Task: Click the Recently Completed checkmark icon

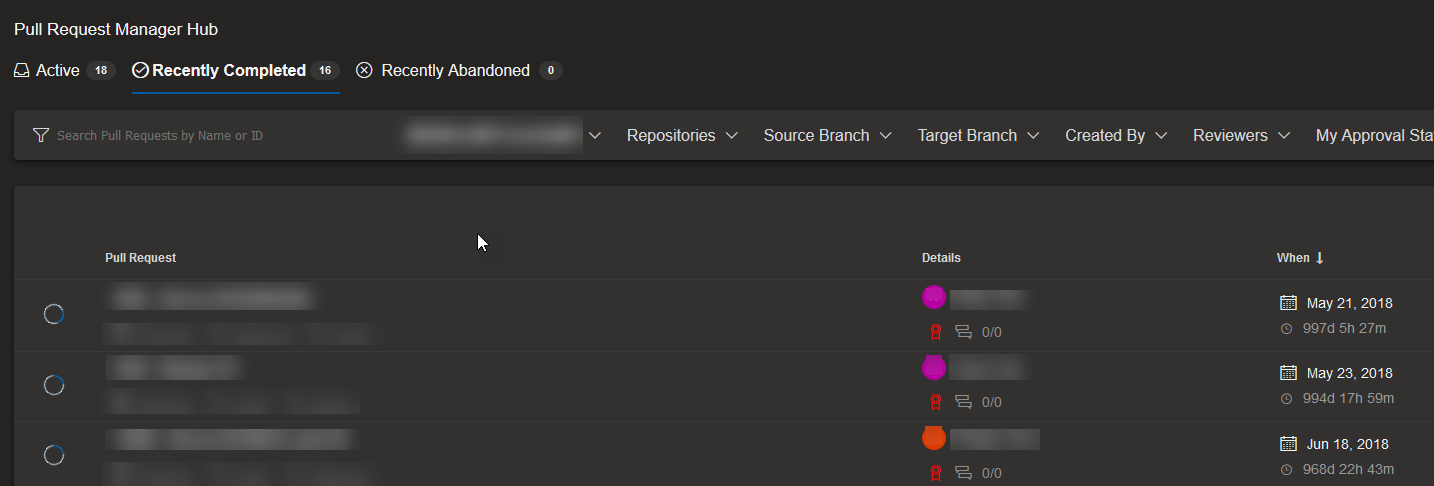Action: 140,70
